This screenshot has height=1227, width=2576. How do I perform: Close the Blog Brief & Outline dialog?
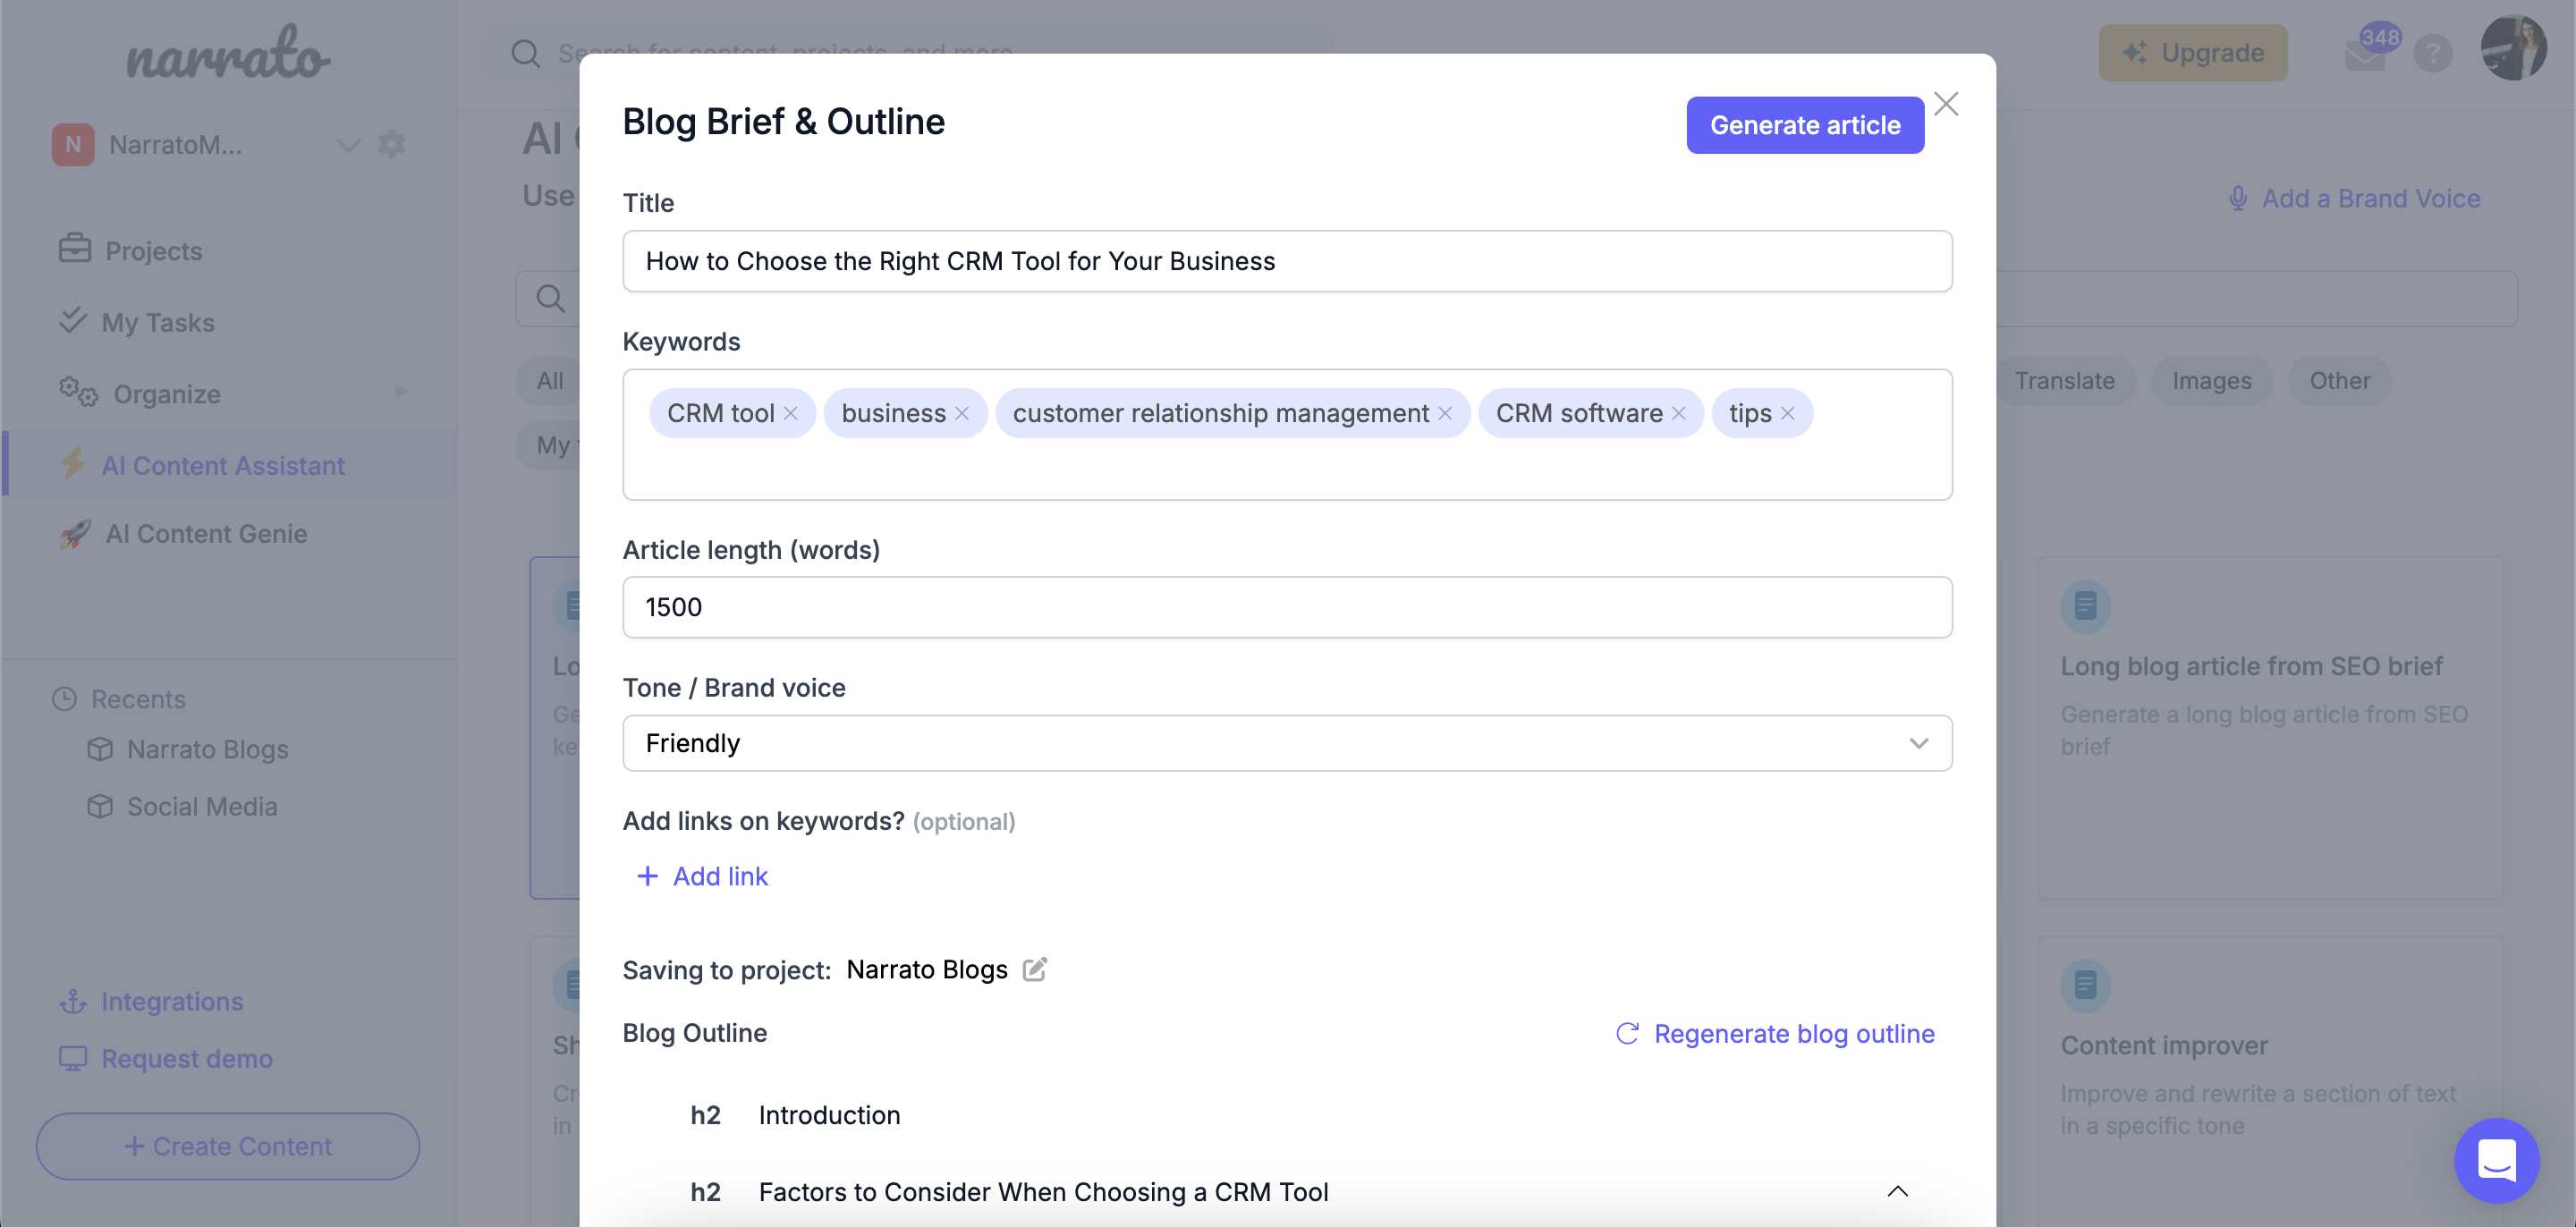point(1946,104)
